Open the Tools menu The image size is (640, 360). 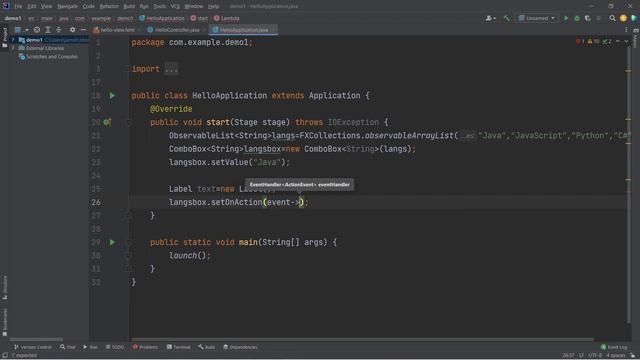coord(160,7)
